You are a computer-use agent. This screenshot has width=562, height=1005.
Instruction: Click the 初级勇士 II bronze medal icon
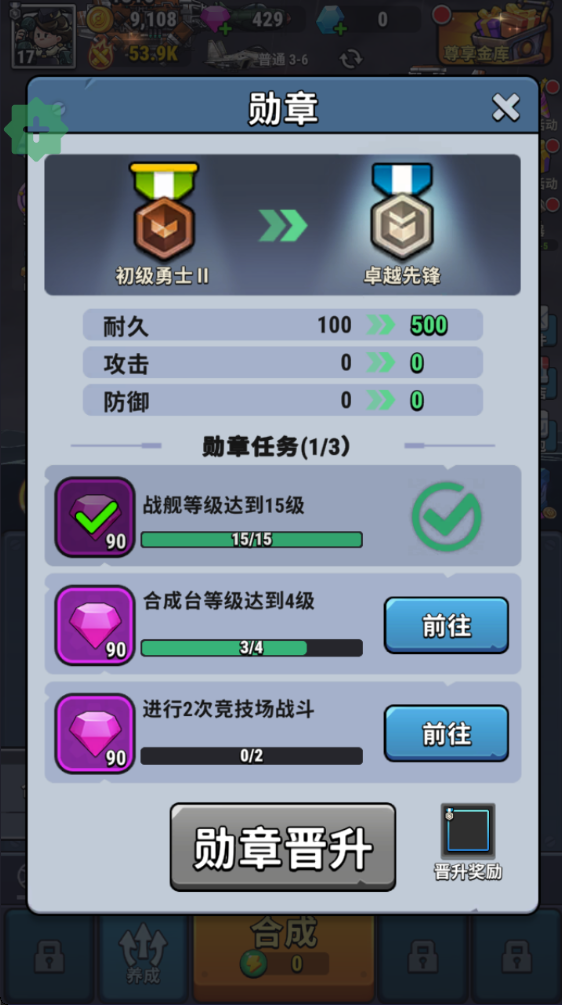[x=164, y=212]
